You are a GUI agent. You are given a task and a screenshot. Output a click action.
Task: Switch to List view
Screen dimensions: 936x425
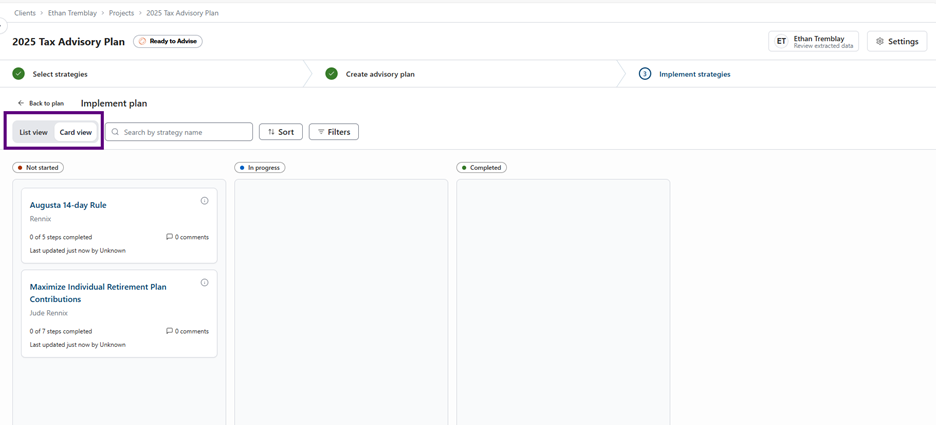[x=33, y=133]
